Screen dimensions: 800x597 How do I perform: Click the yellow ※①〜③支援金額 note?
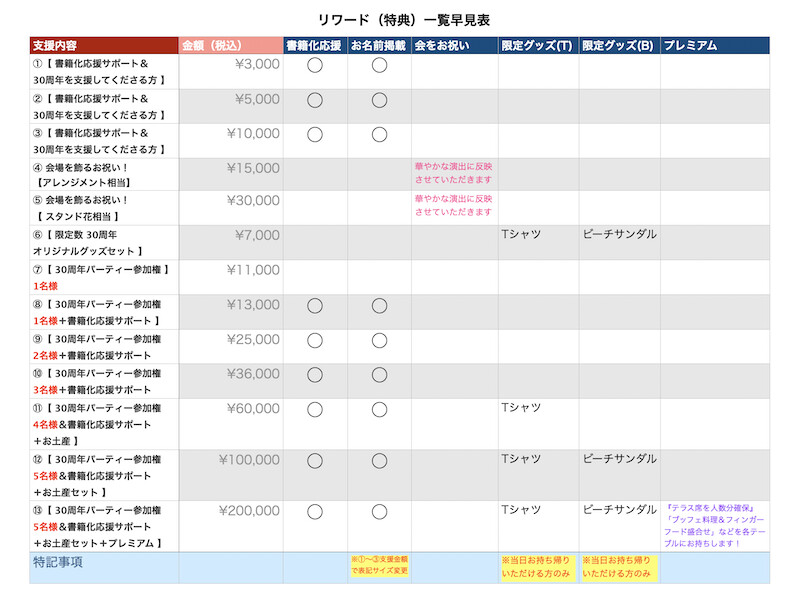coord(380,565)
